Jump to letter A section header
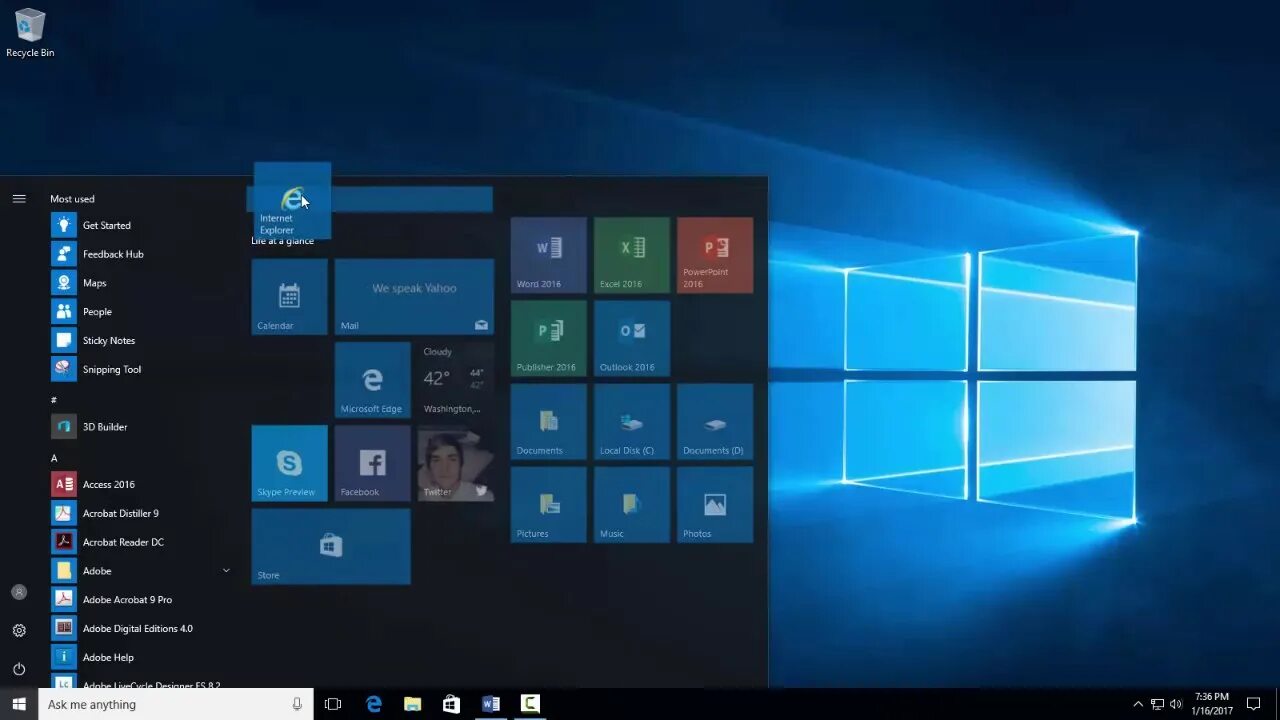The image size is (1280, 720). point(54,458)
